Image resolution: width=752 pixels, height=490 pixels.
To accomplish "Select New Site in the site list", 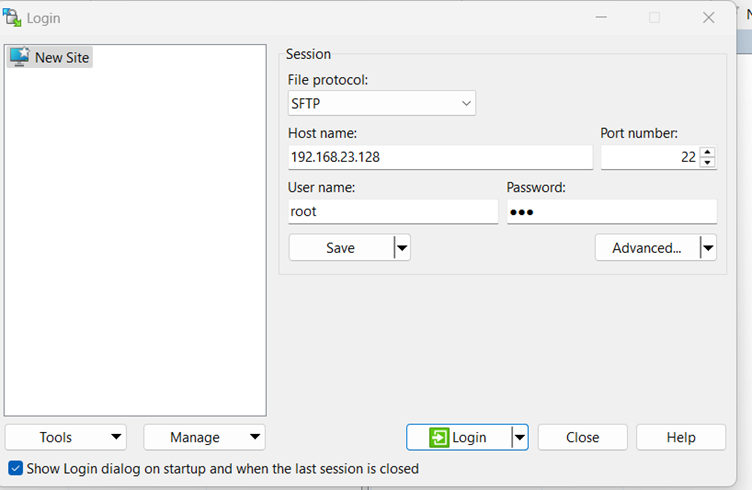I will coord(62,57).
